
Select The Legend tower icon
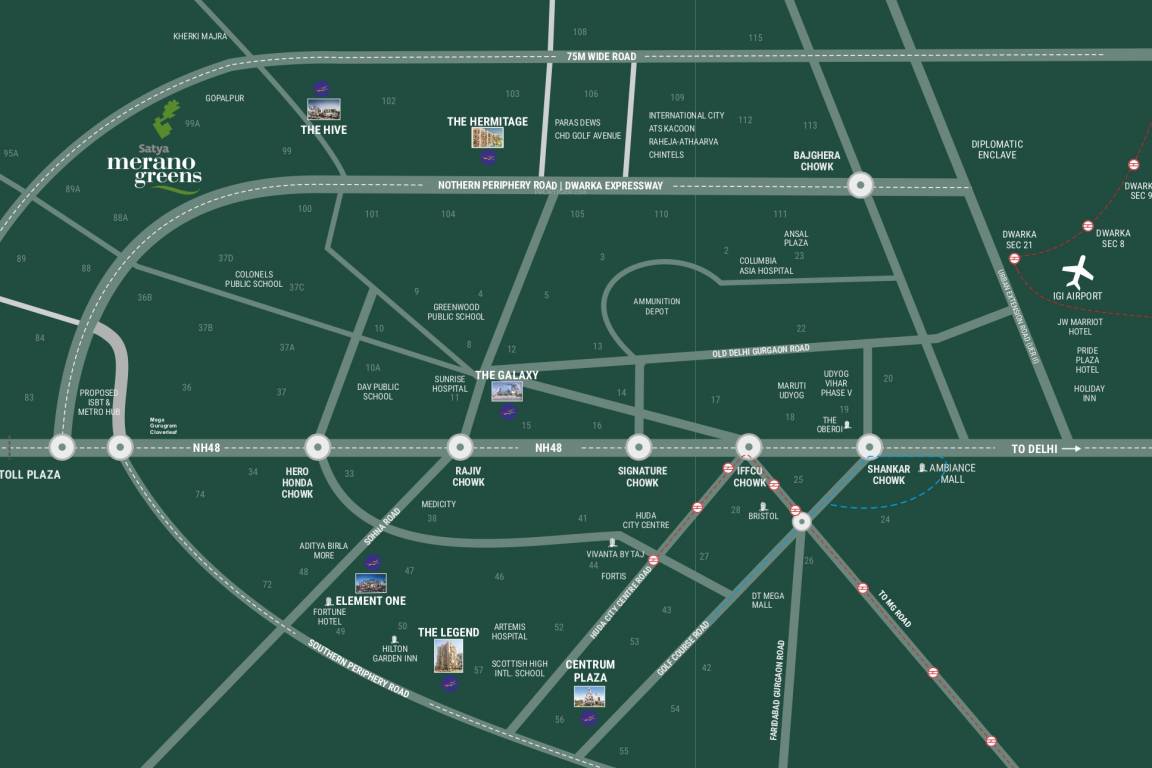450,656
